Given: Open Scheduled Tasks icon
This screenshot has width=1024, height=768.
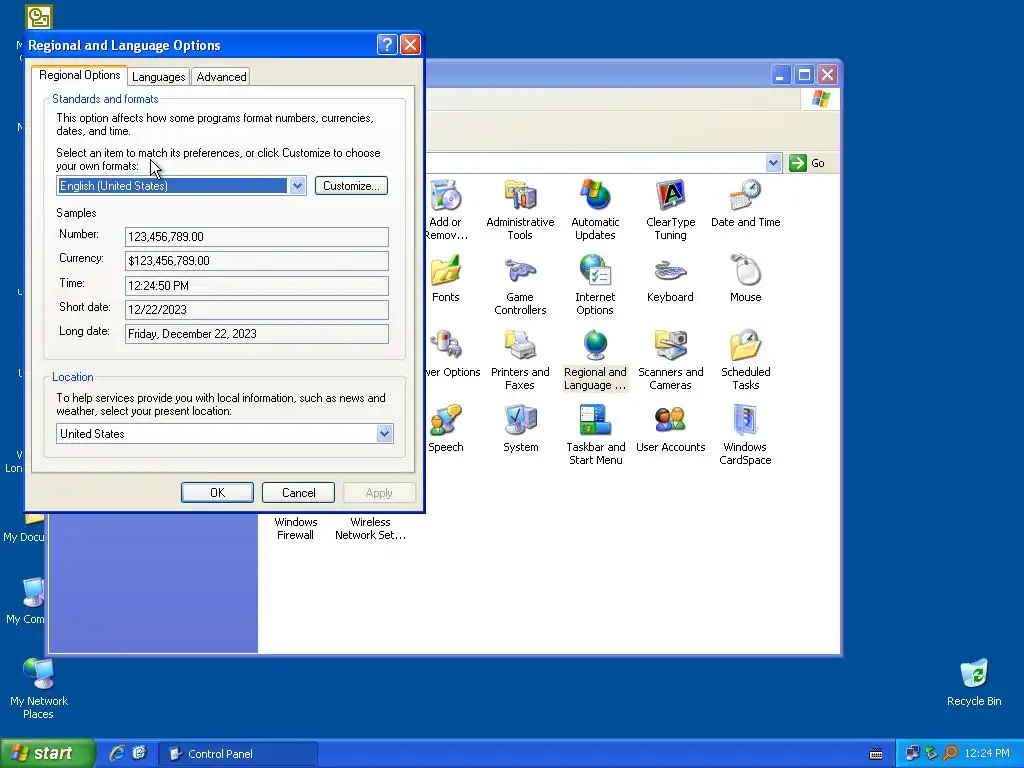Looking at the screenshot, I should pyautogui.click(x=745, y=345).
